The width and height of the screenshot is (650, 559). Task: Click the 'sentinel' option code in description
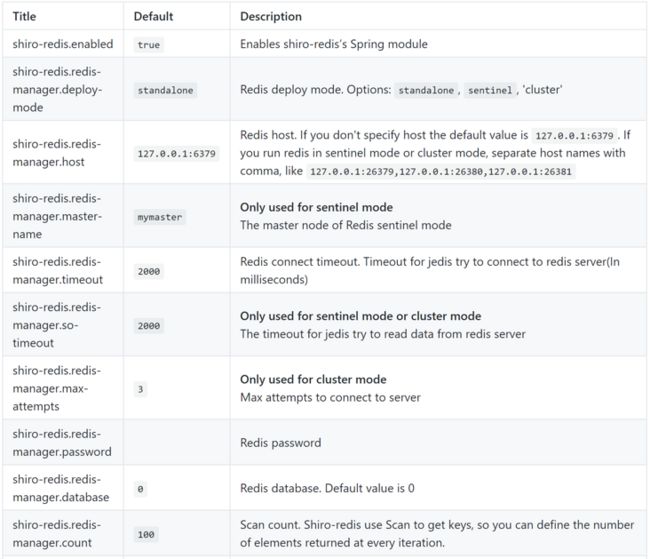point(490,90)
